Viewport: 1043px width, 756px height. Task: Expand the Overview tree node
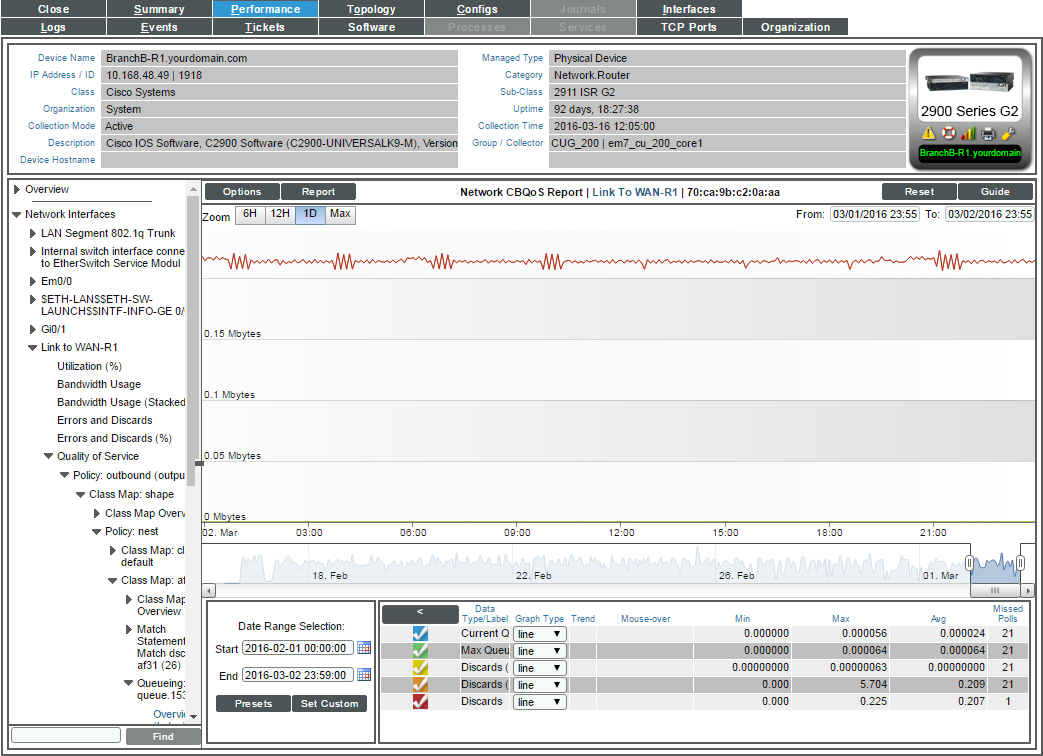pos(17,189)
